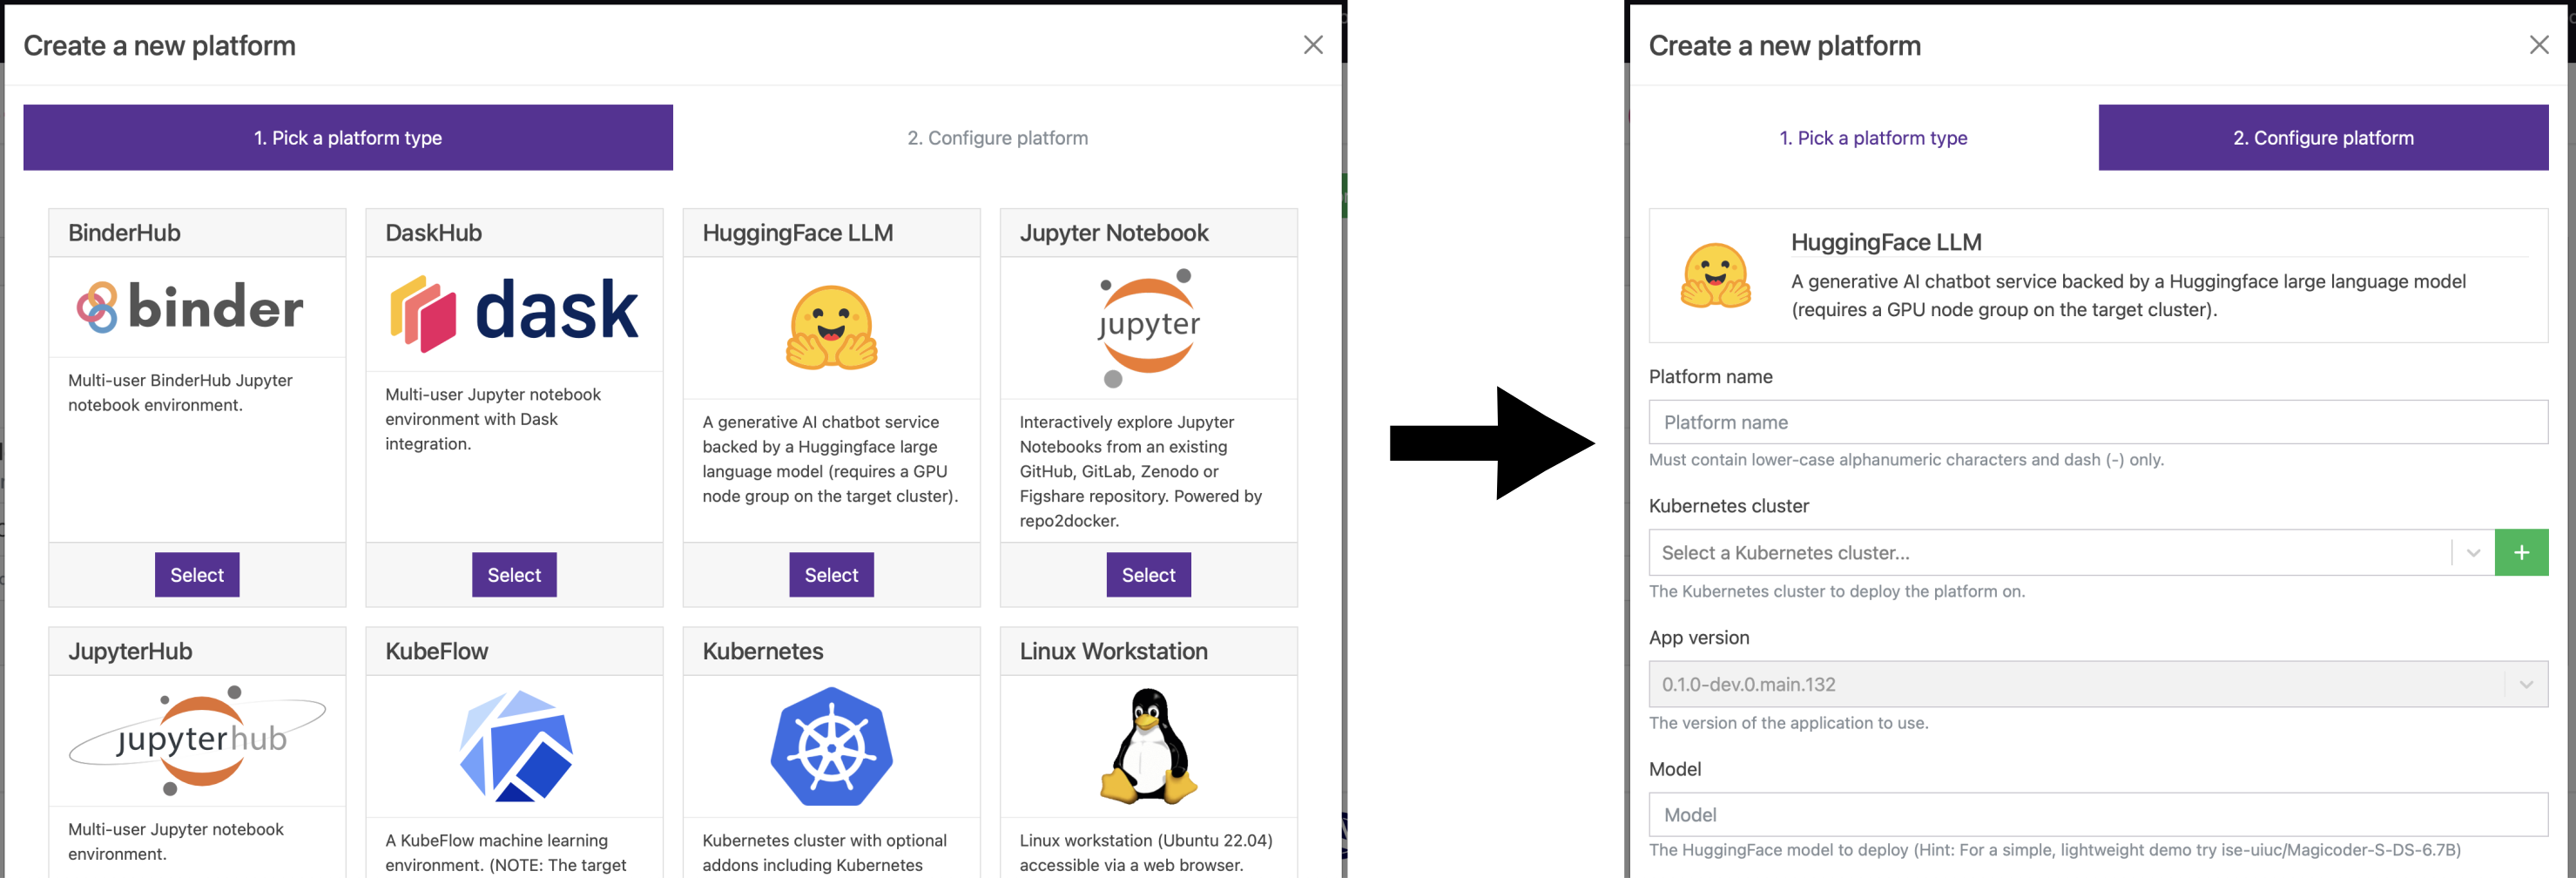Select the BinderHub platform
The width and height of the screenshot is (2576, 878).
(197, 575)
